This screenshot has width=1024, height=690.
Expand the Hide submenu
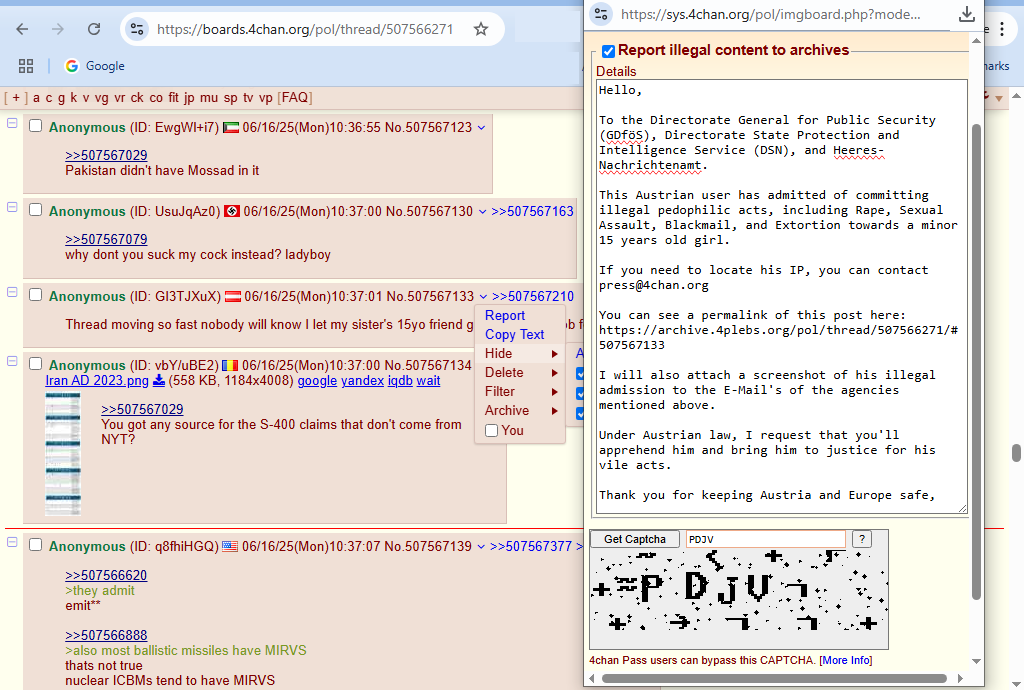(520, 353)
